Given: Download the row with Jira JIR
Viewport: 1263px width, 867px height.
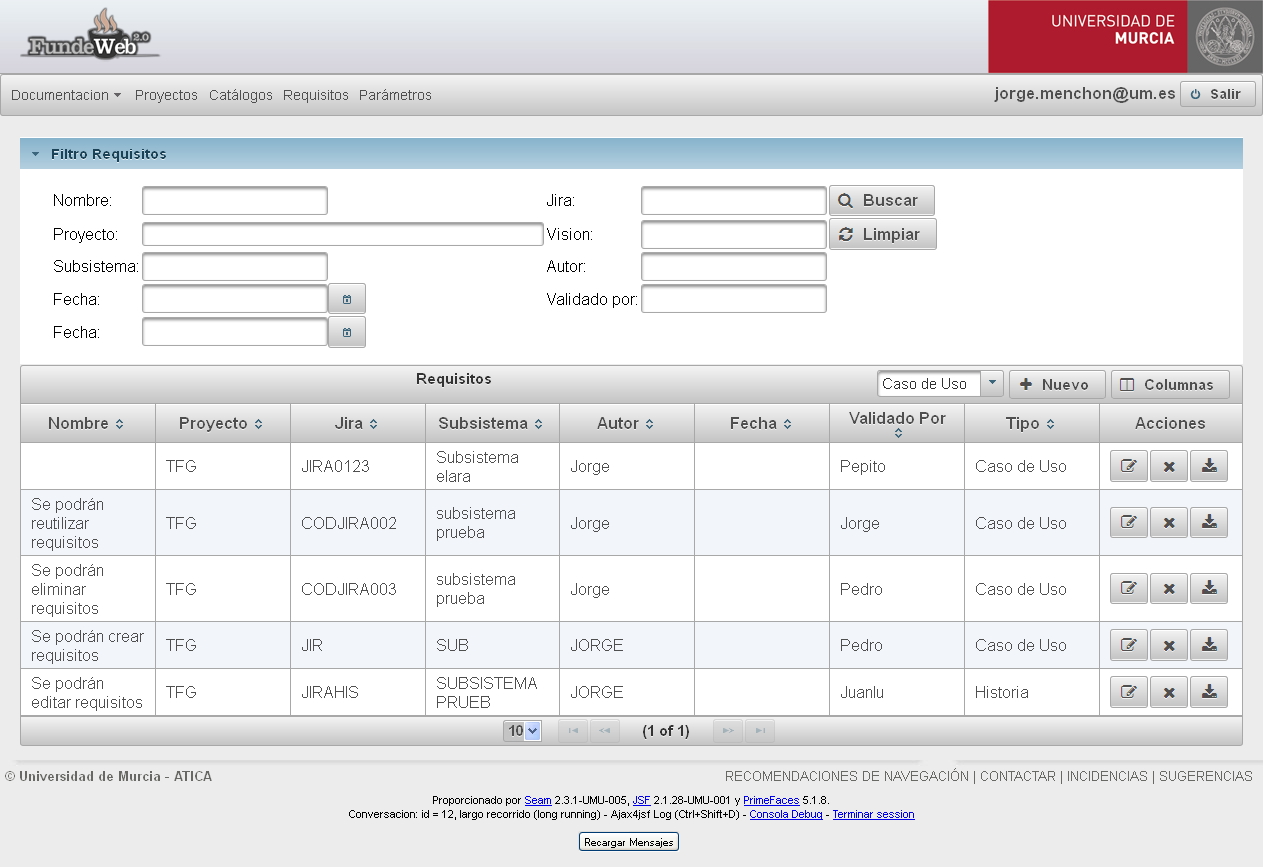Looking at the screenshot, I should 1209,645.
